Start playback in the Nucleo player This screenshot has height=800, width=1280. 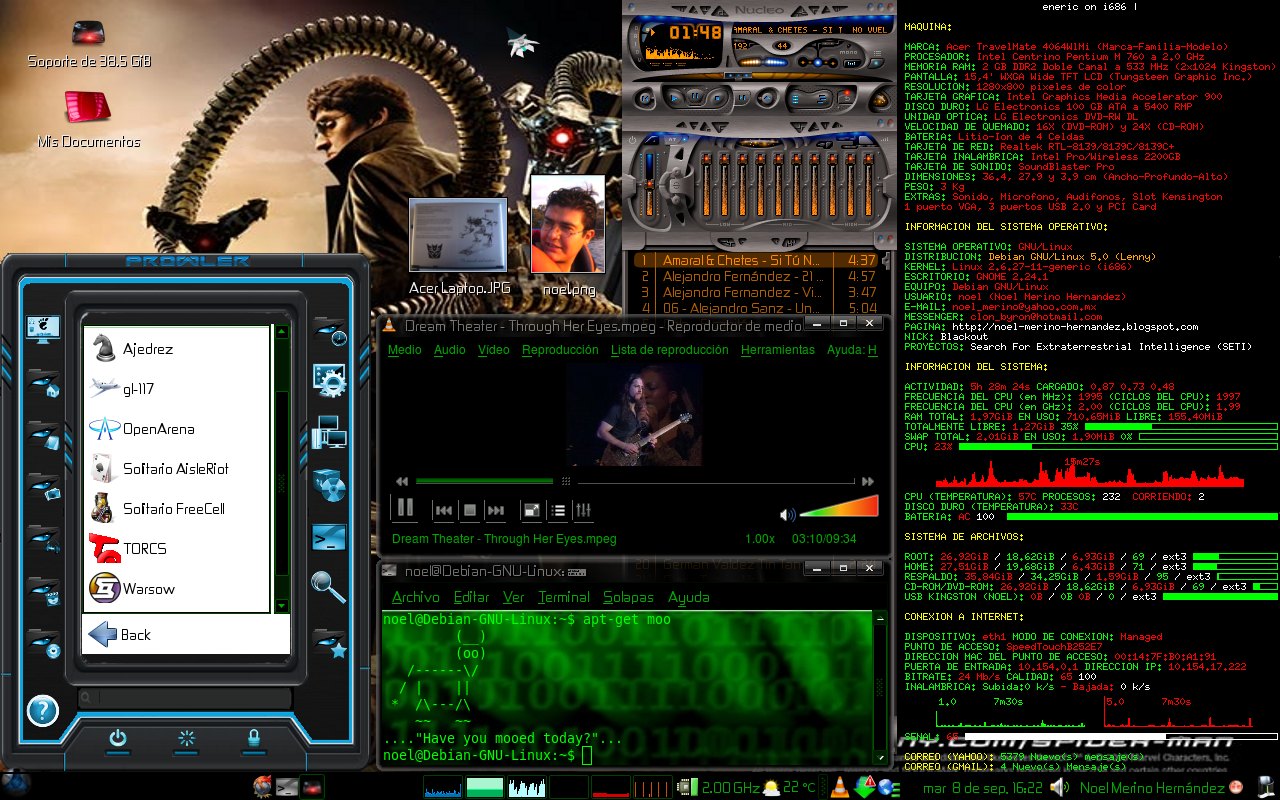tap(675, 98)
